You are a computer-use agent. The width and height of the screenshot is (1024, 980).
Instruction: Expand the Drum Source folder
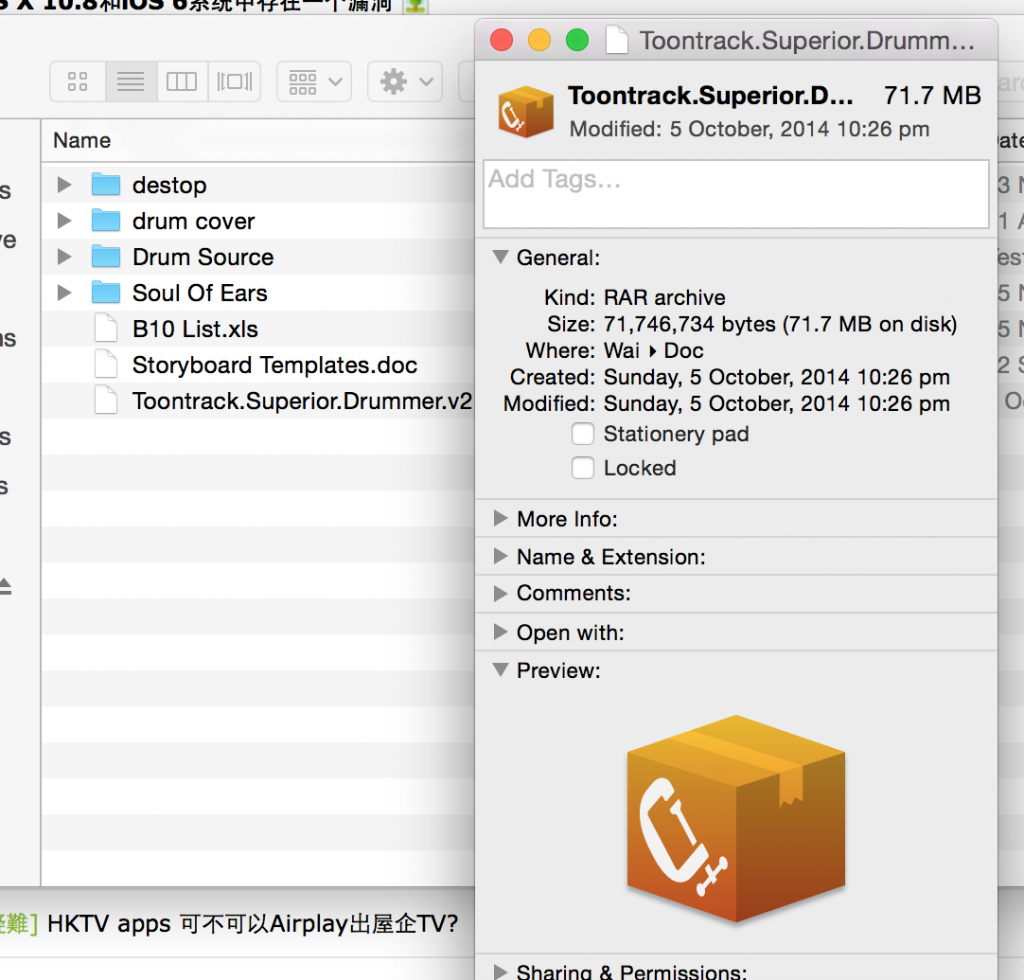pos(64,257)
